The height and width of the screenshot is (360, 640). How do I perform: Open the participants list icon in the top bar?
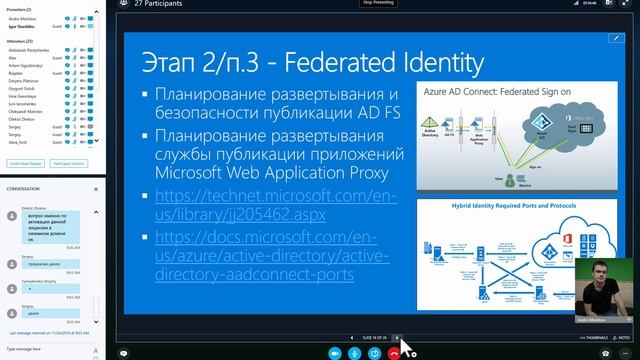123,3
